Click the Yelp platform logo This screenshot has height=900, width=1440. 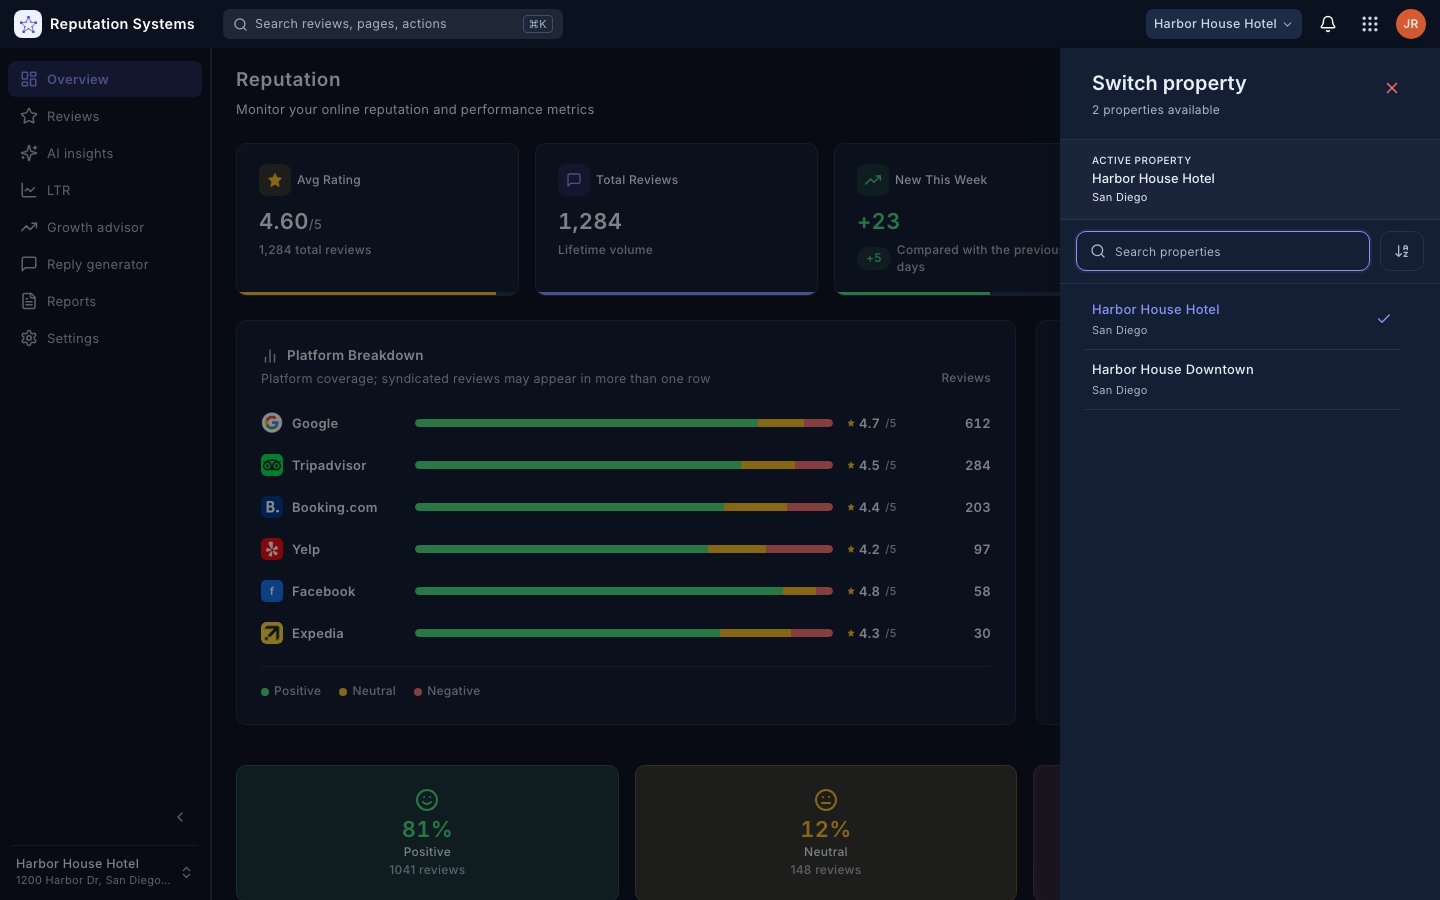272,549
